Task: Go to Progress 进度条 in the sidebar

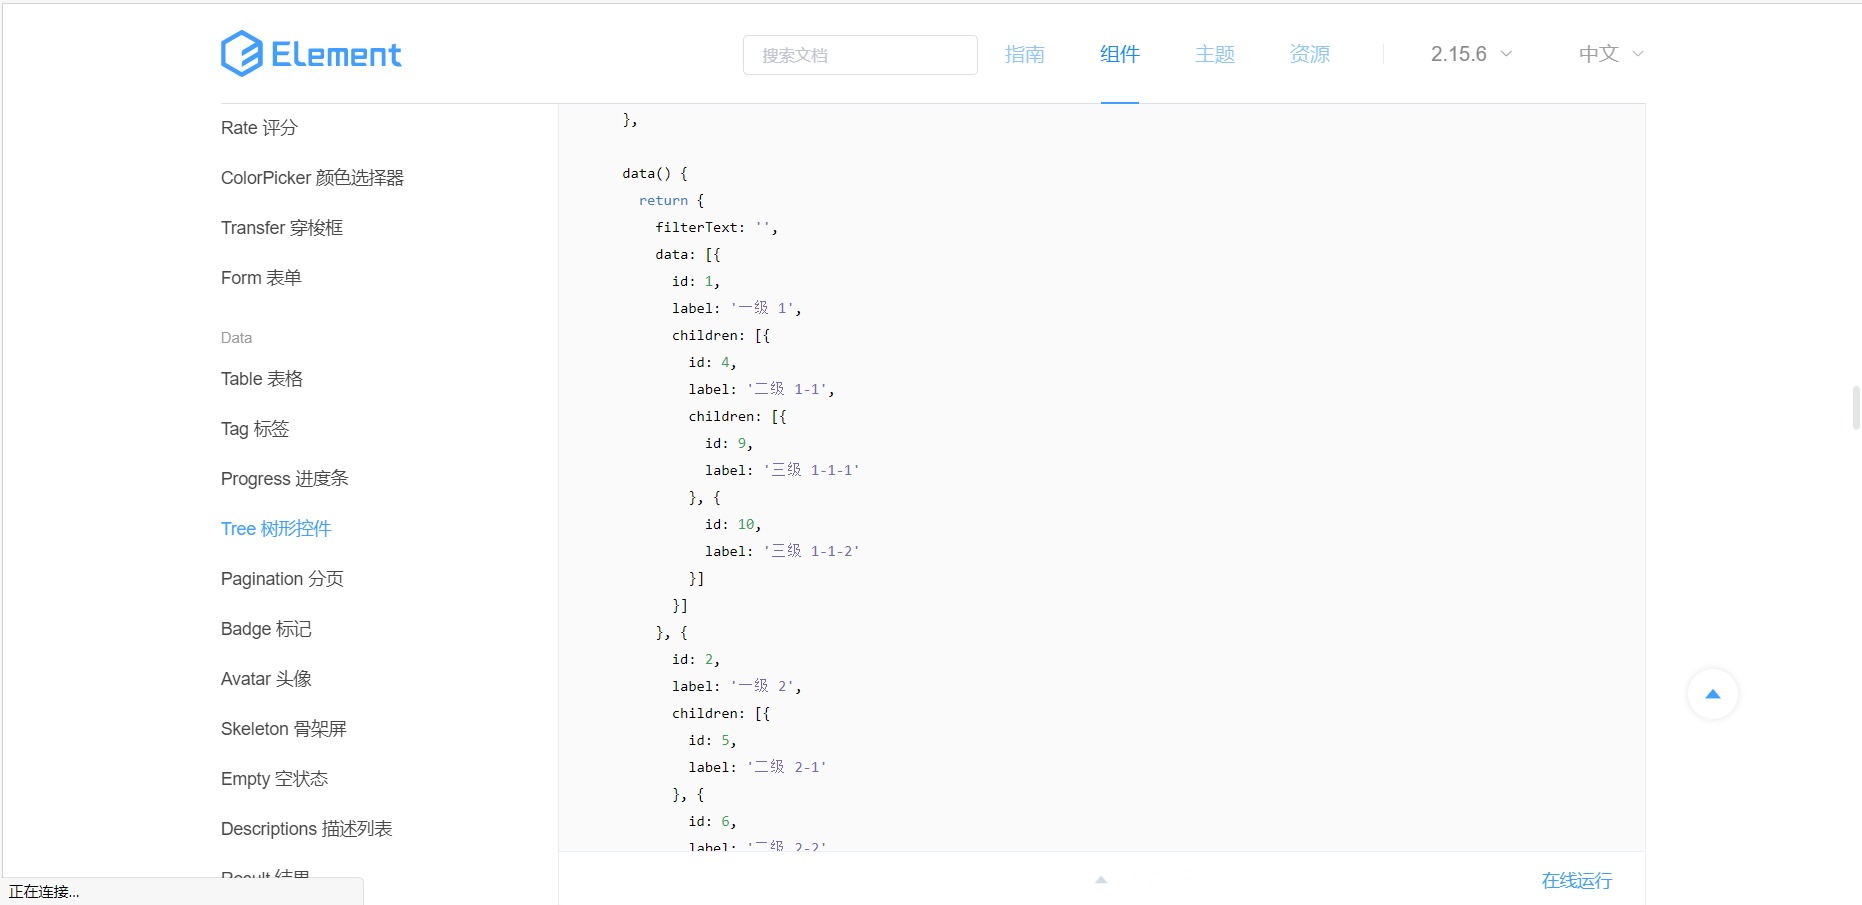Action: click(x=285, y=479)
